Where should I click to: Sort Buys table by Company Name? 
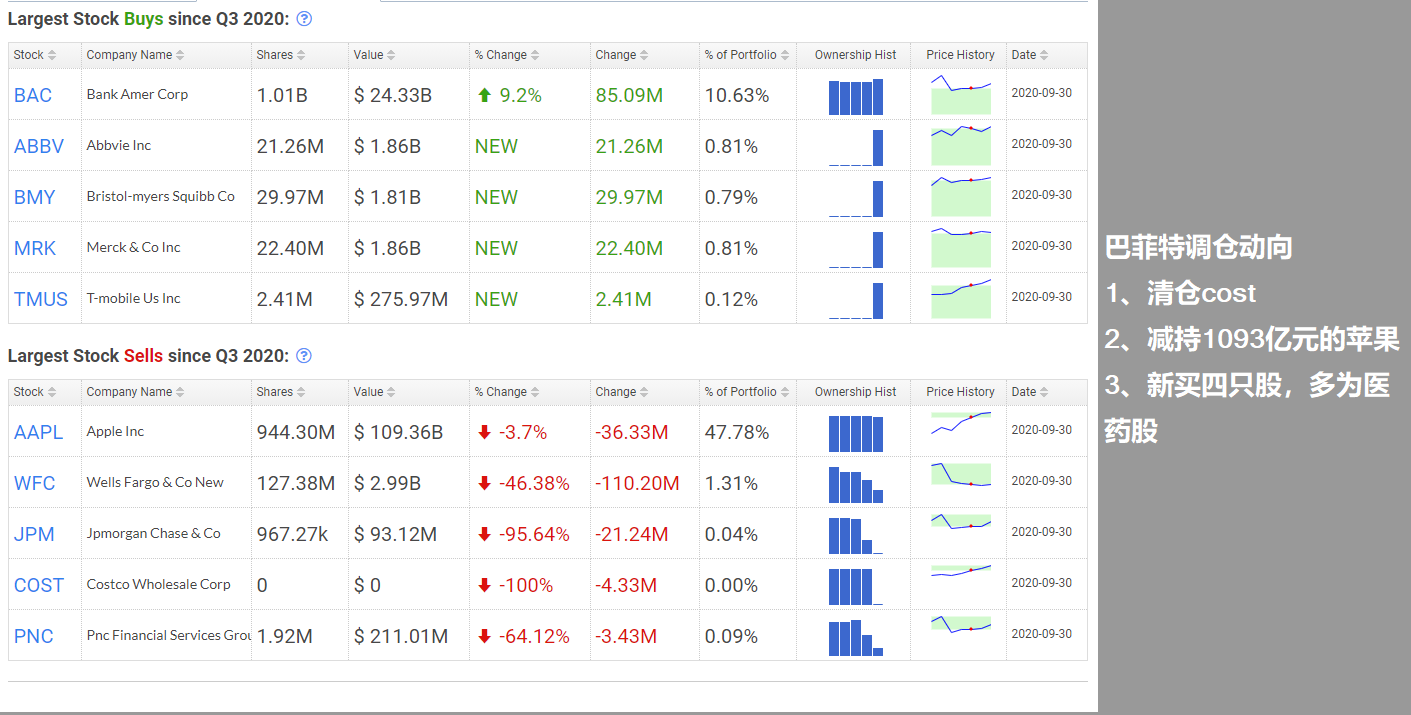135,55
